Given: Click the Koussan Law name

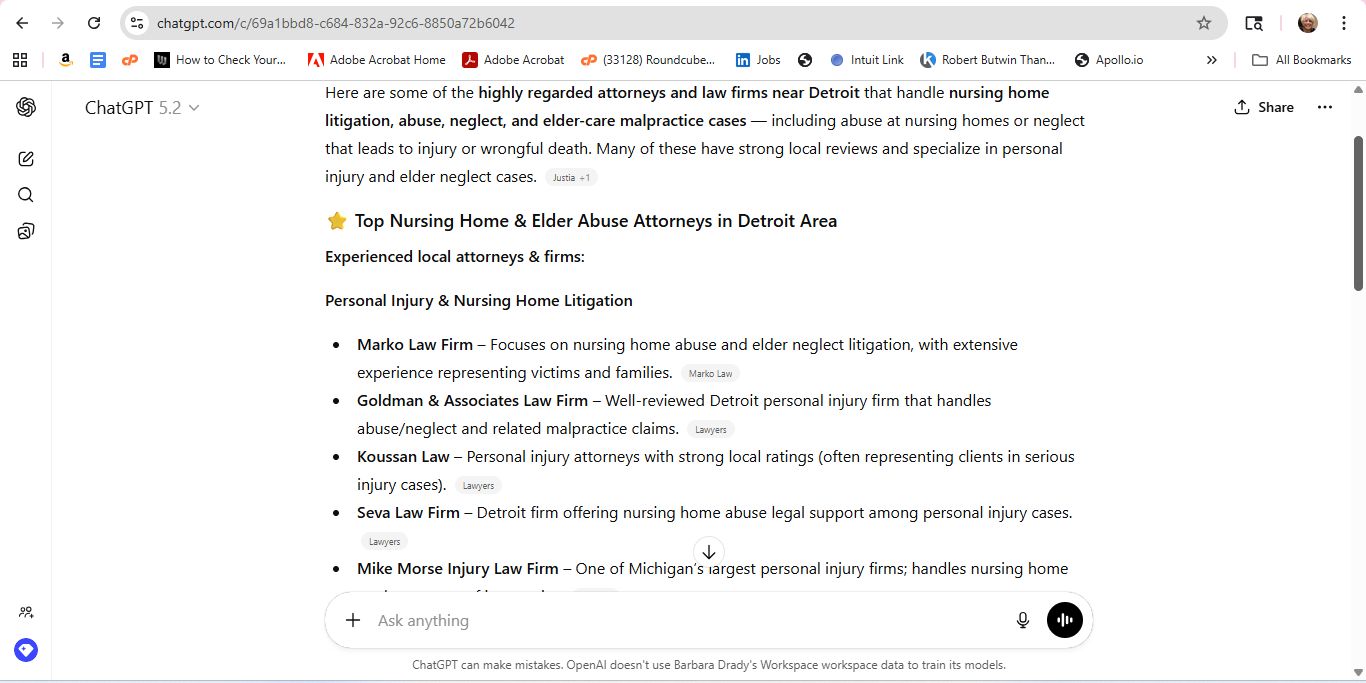Looking at the screenshot, I should (x=403, y=456).
